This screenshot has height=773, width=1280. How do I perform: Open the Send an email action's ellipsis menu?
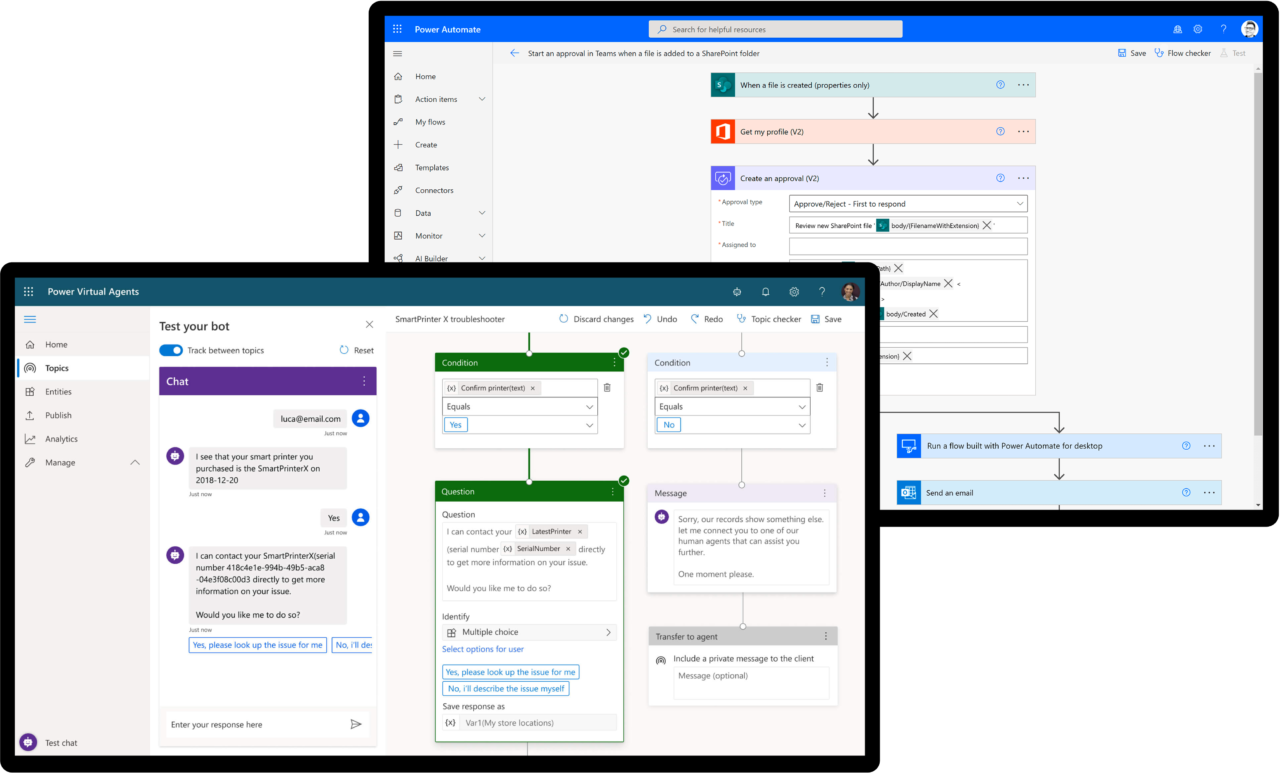[x=1209, y=492]
